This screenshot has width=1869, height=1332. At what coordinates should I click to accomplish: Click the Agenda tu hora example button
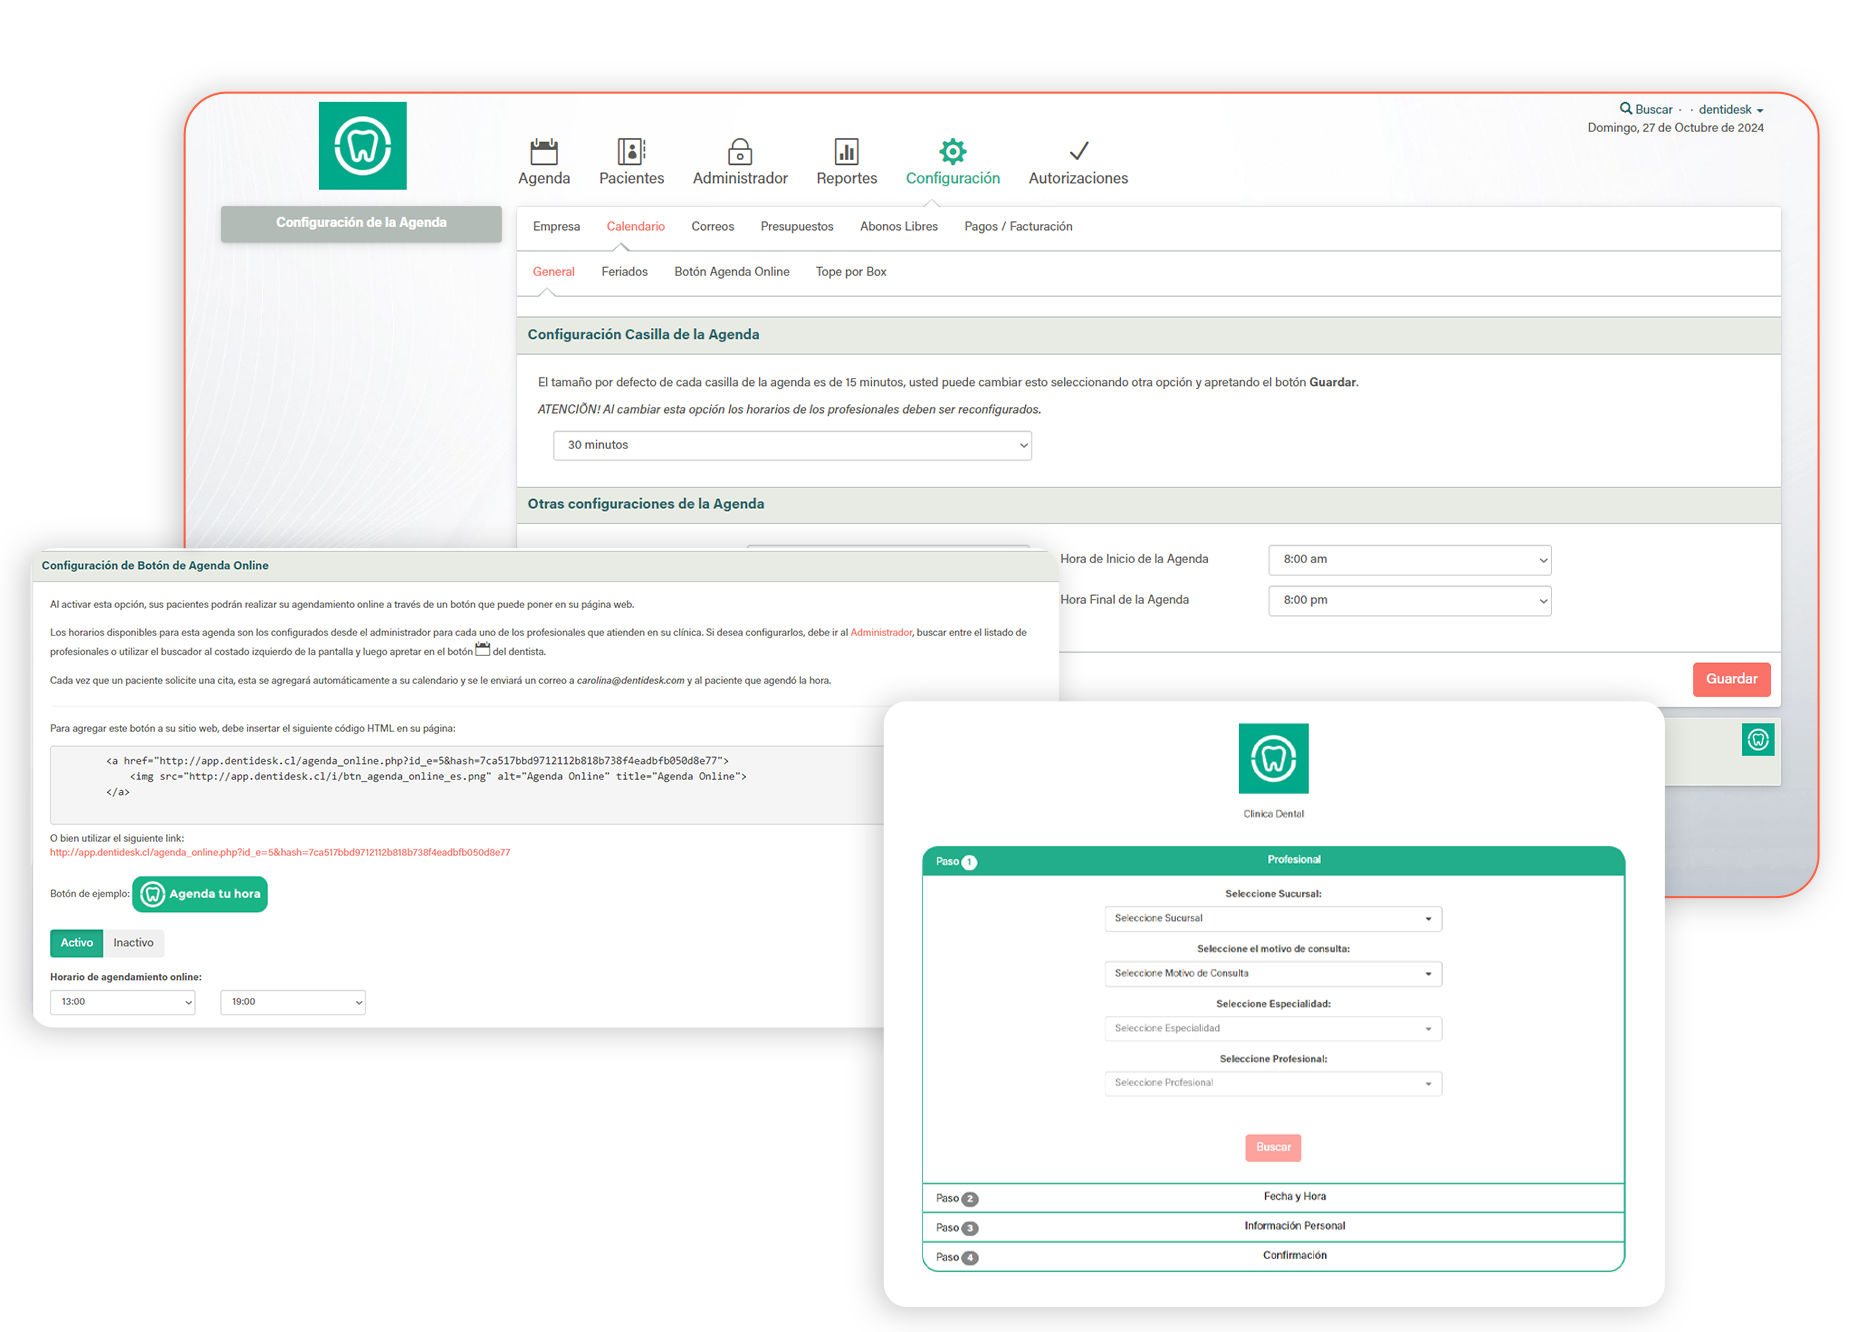(200, 894)
